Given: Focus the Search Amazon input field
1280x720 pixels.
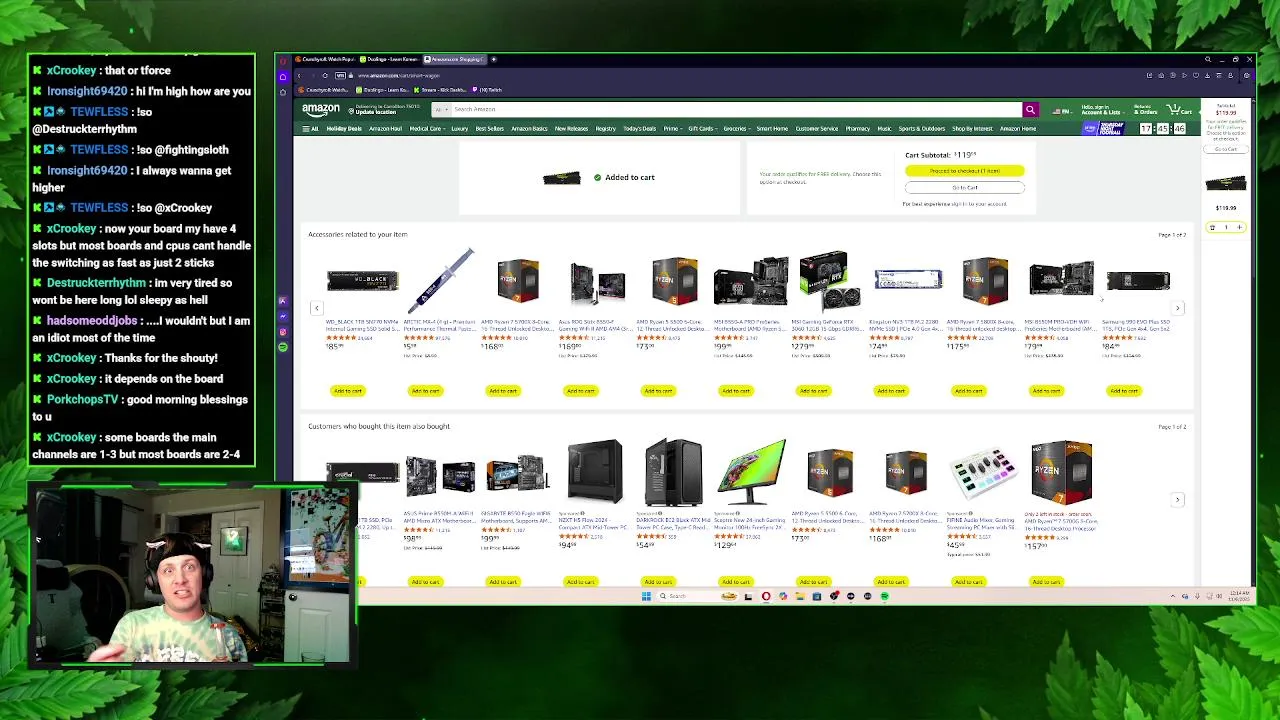Looking at the screenshot, I should click(735, 110).
